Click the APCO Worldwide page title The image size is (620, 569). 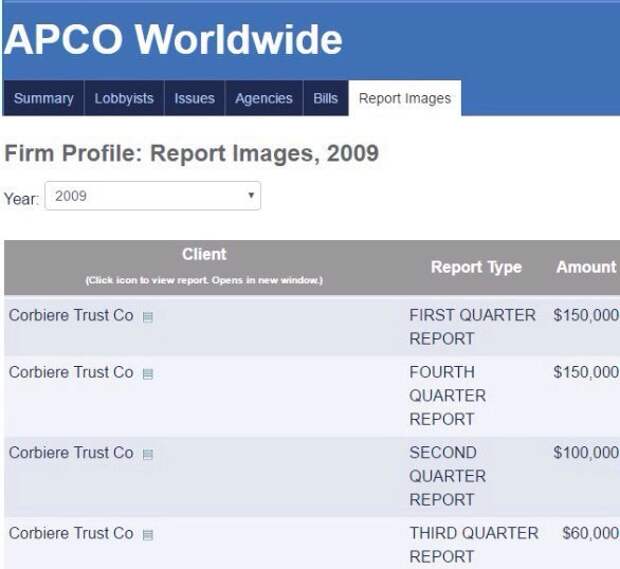pos(173,39)
